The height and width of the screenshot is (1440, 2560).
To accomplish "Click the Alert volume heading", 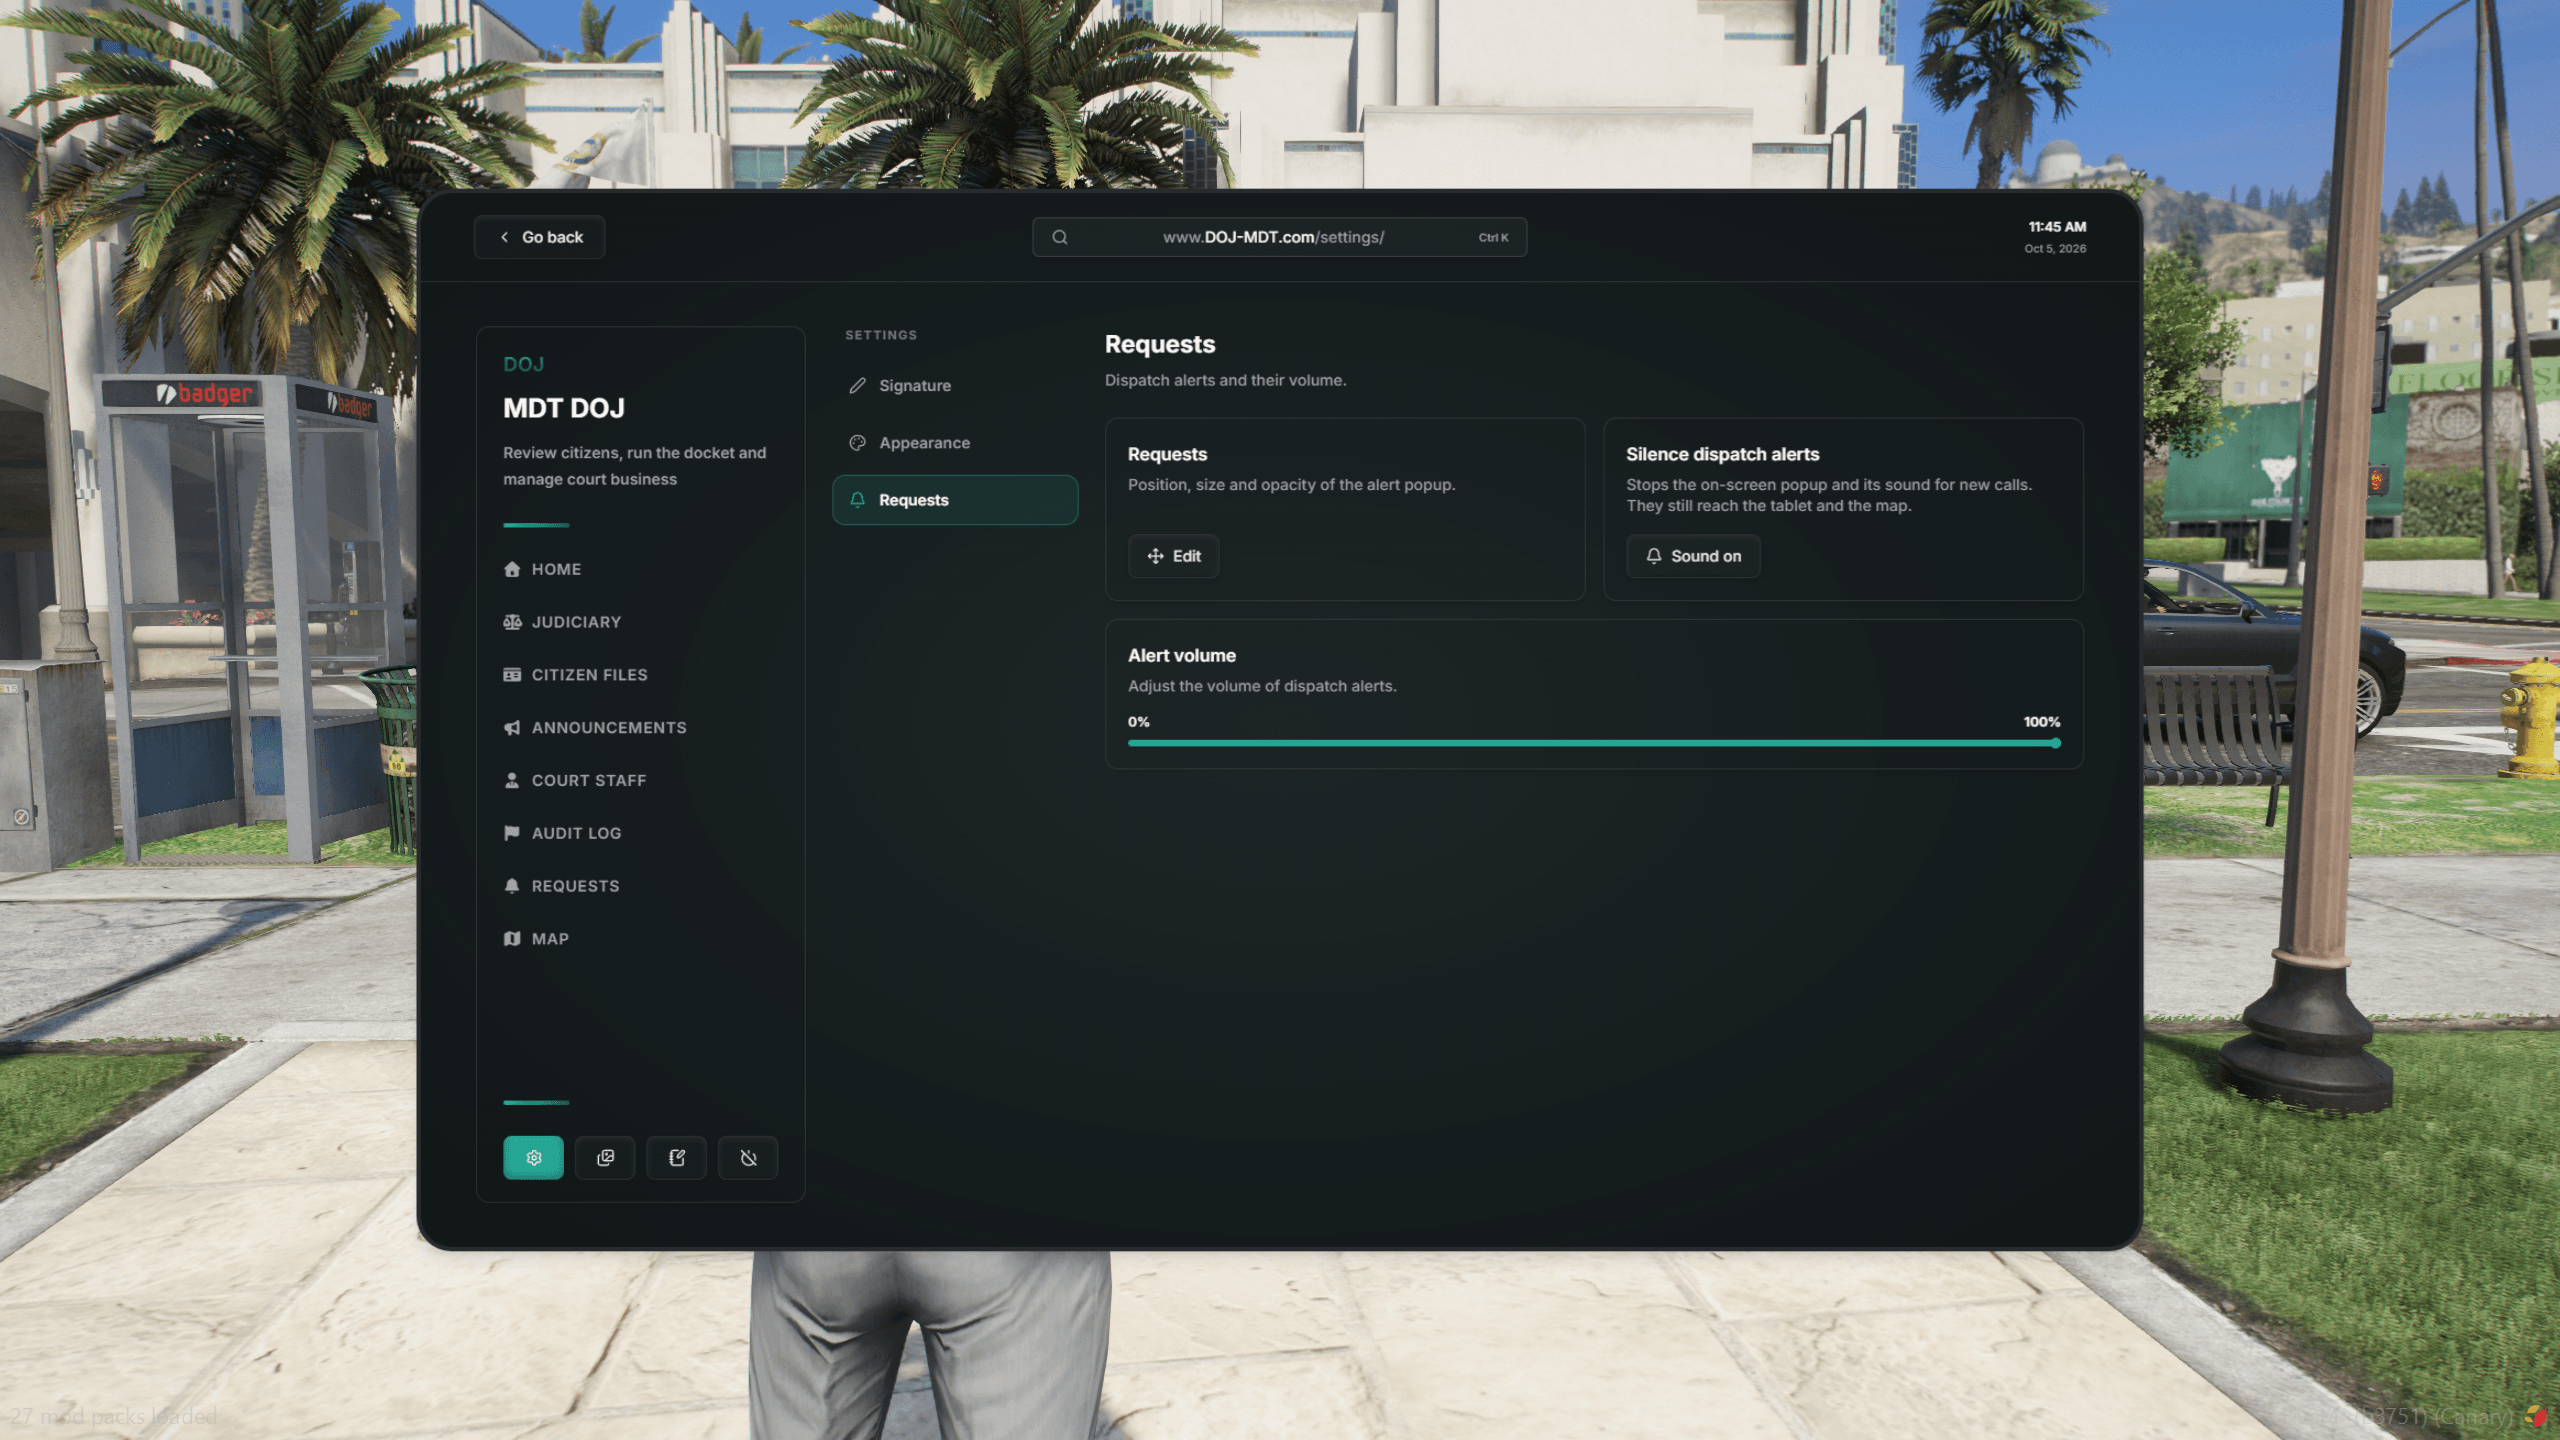I will (x=1181, y=655).
